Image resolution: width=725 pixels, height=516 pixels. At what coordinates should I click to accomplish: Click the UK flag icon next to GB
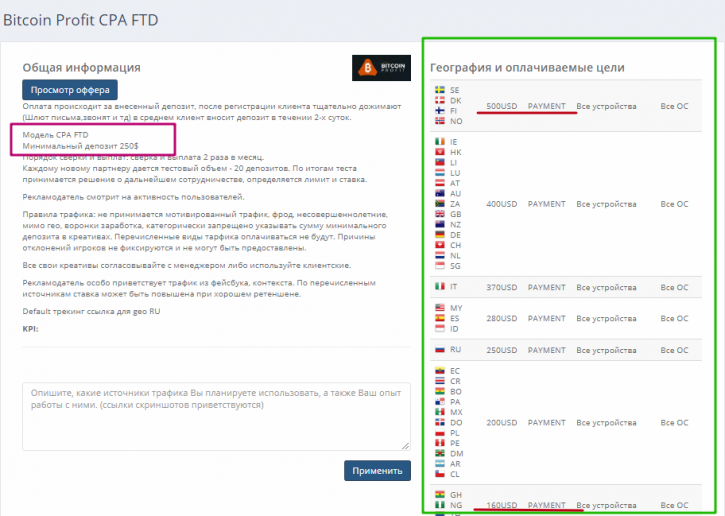point(440,214)
